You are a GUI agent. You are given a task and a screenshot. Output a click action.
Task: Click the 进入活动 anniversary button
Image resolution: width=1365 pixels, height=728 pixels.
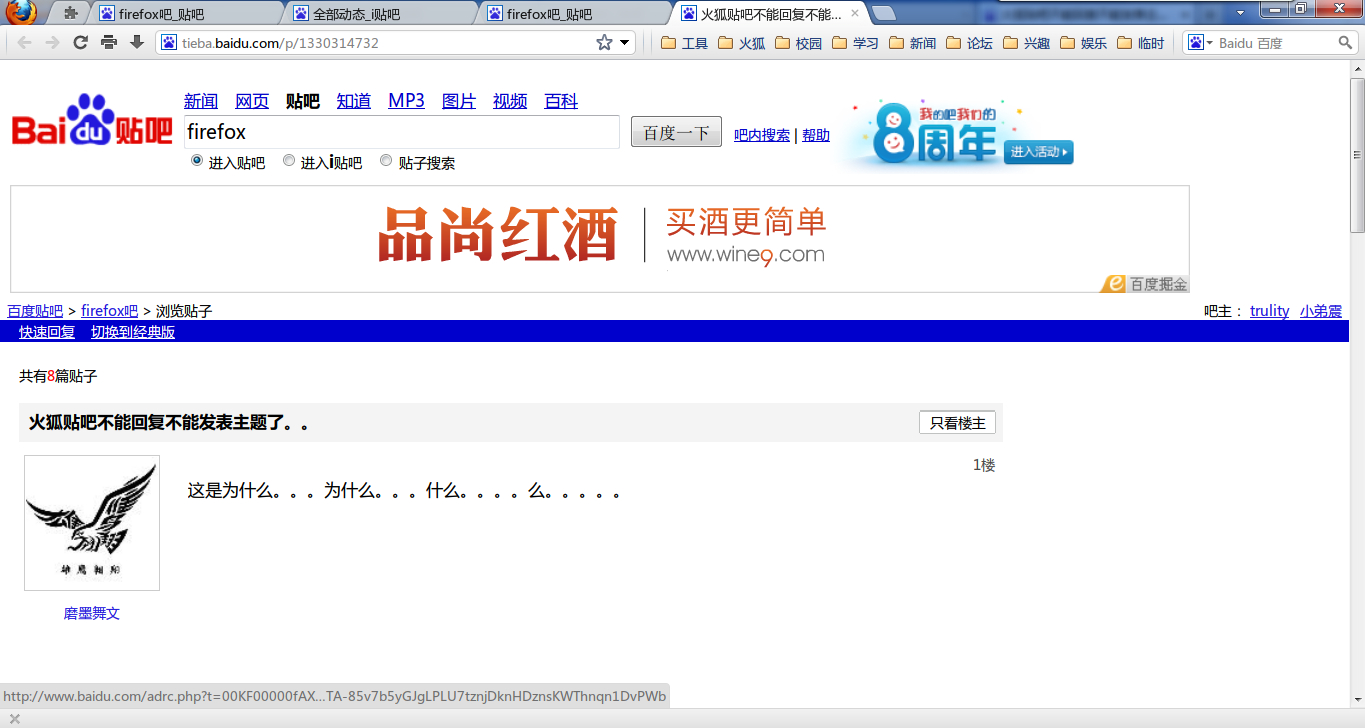click(x=1038, y=152)
